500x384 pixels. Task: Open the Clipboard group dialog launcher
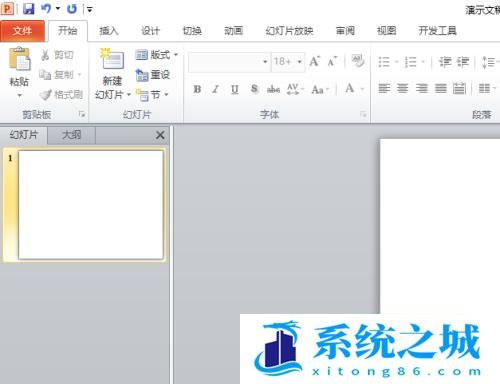pos(82,115)
